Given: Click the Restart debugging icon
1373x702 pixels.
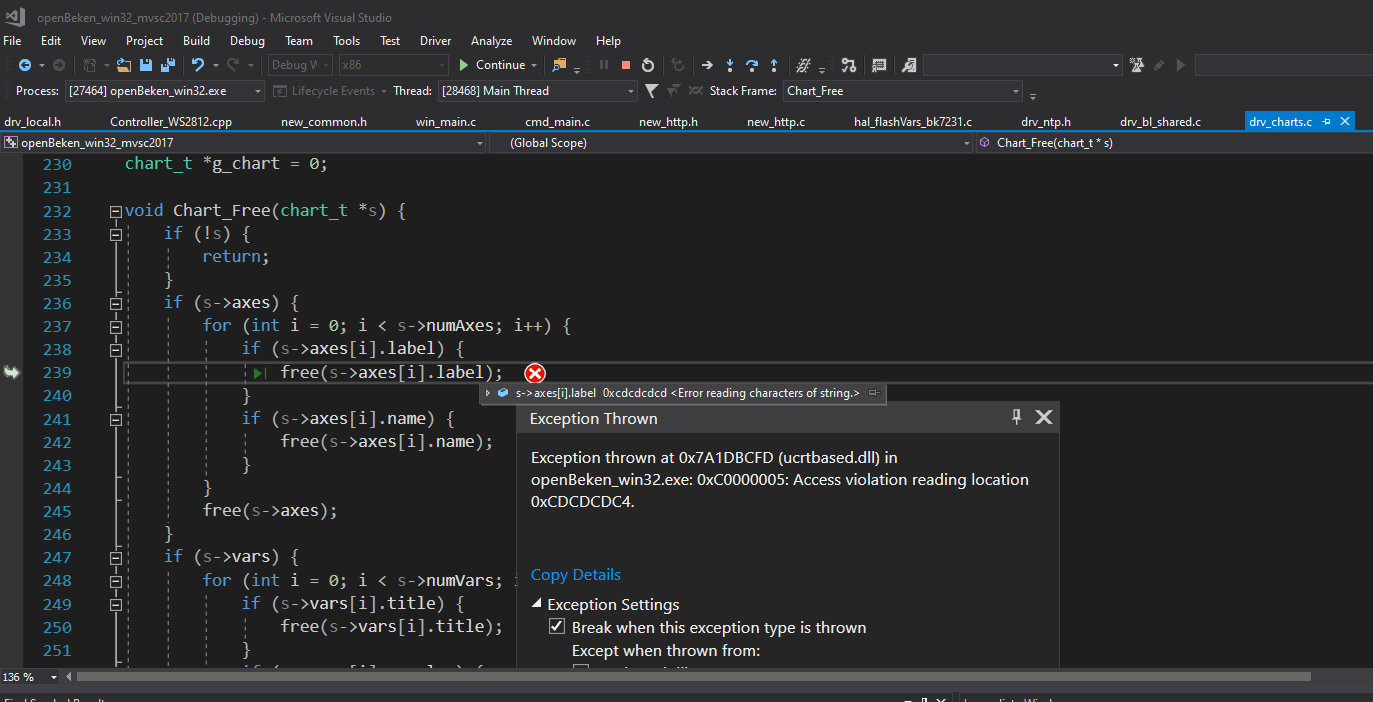Looking at the screenshot, I should 648,65.
